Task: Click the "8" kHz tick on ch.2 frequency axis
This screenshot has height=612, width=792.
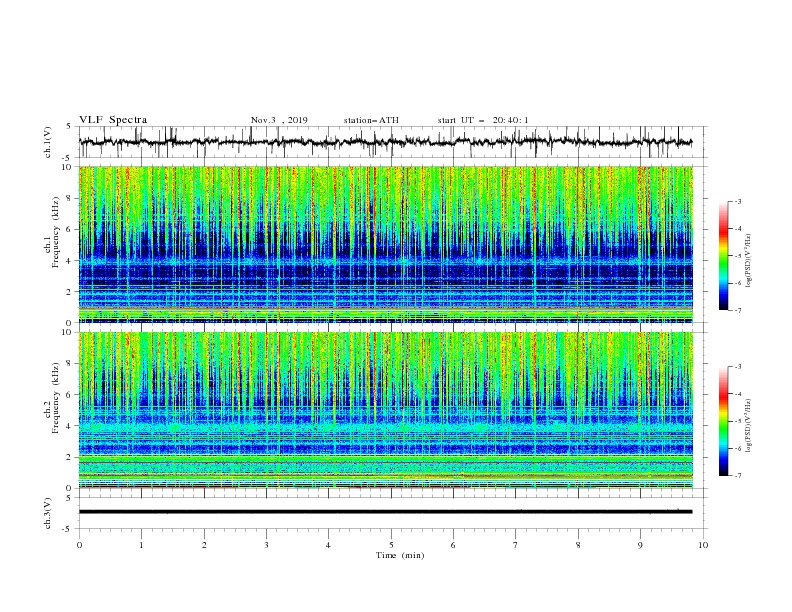Action: (x=69, y=364)
